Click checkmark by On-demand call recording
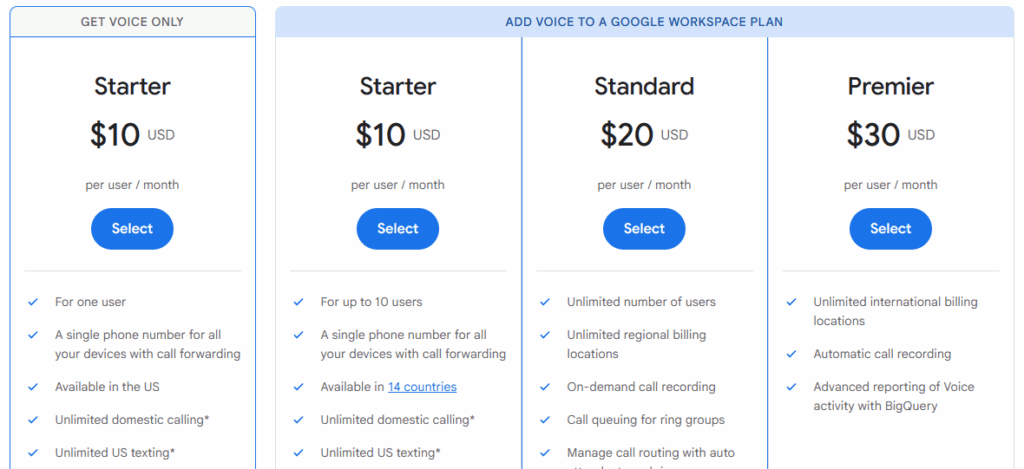The height and width of the screenshot is (469, 1024). click(x=545, y=387)
